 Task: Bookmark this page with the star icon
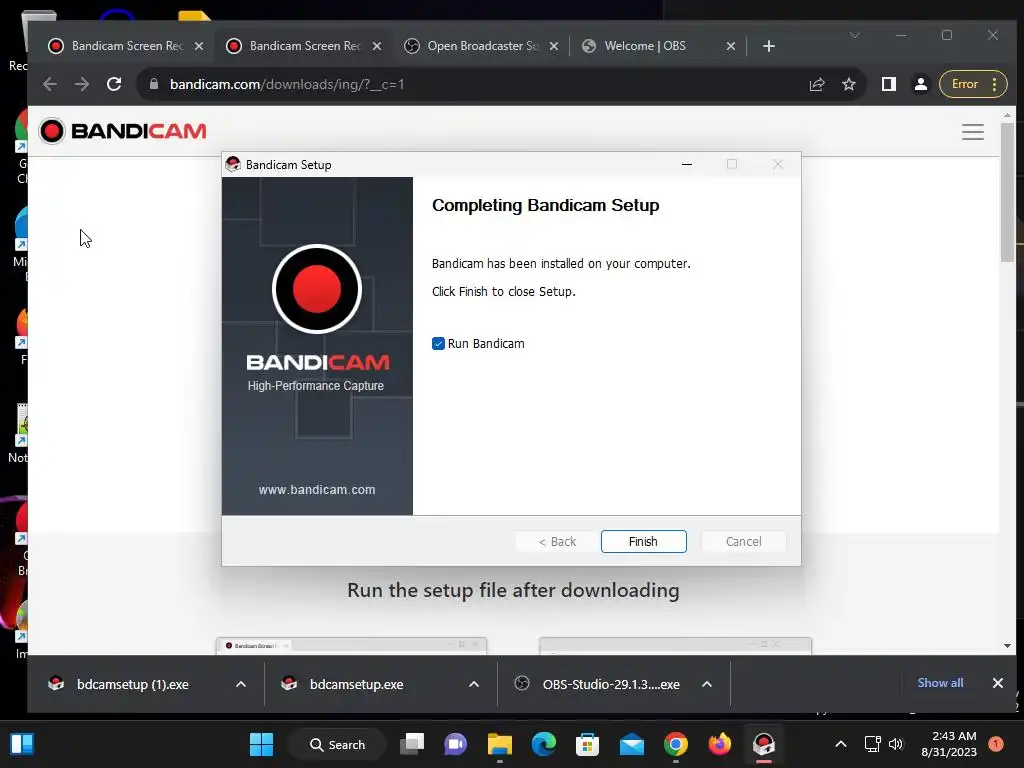pos(849,84)
